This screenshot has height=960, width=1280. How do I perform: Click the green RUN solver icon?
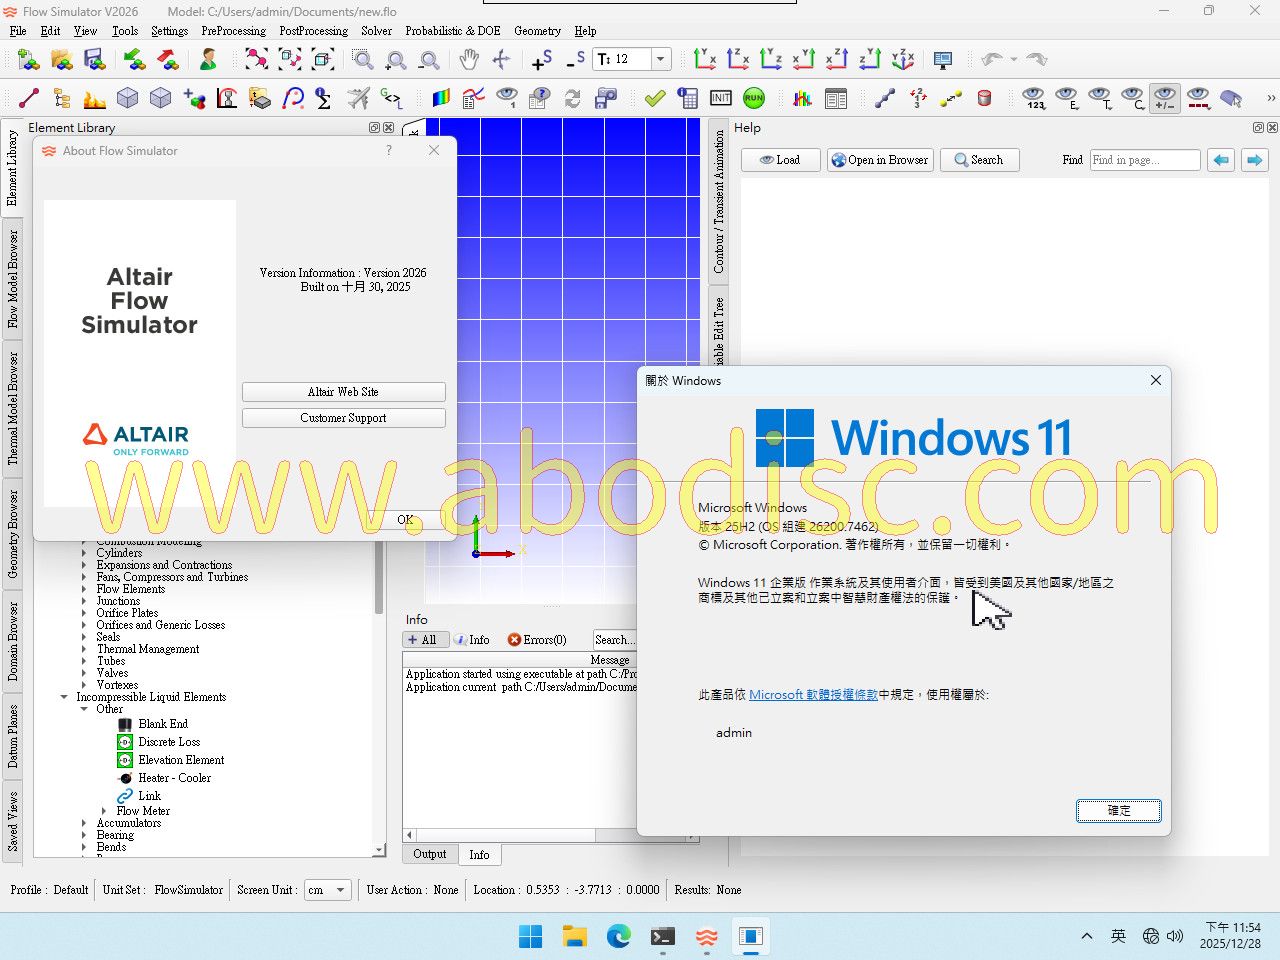pos(754,98)
